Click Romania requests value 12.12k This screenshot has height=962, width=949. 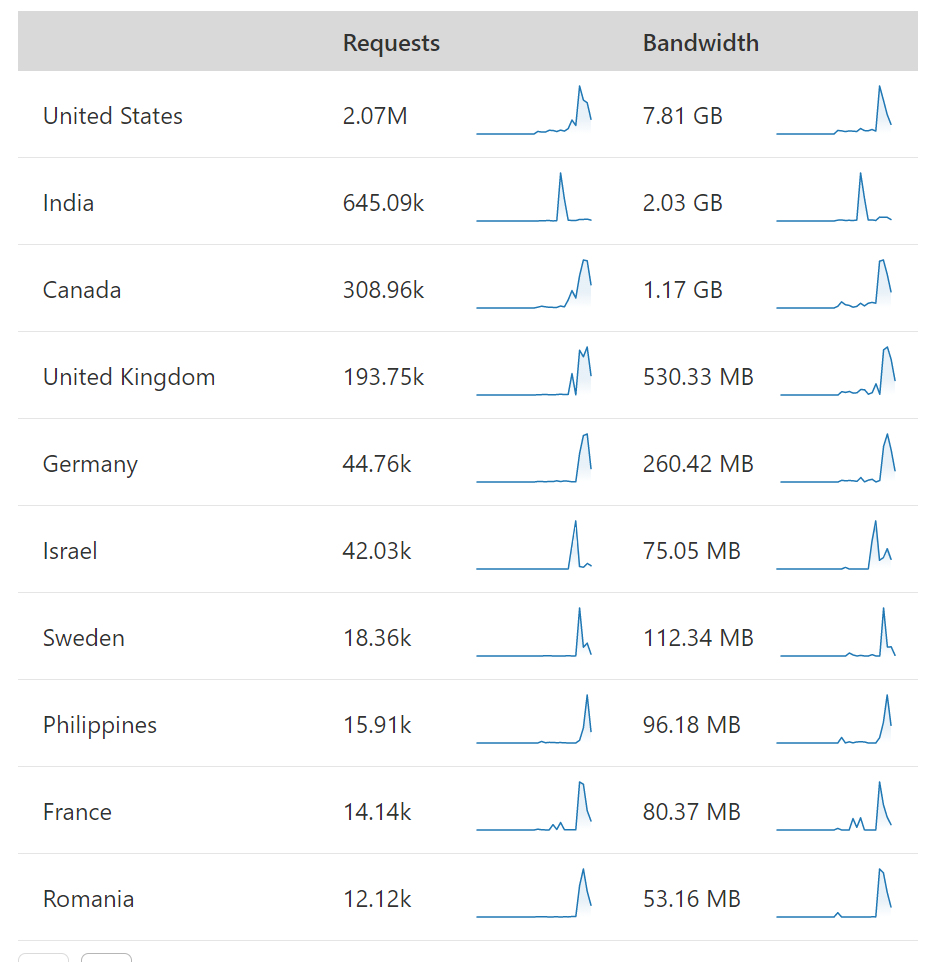coord(377,899)
